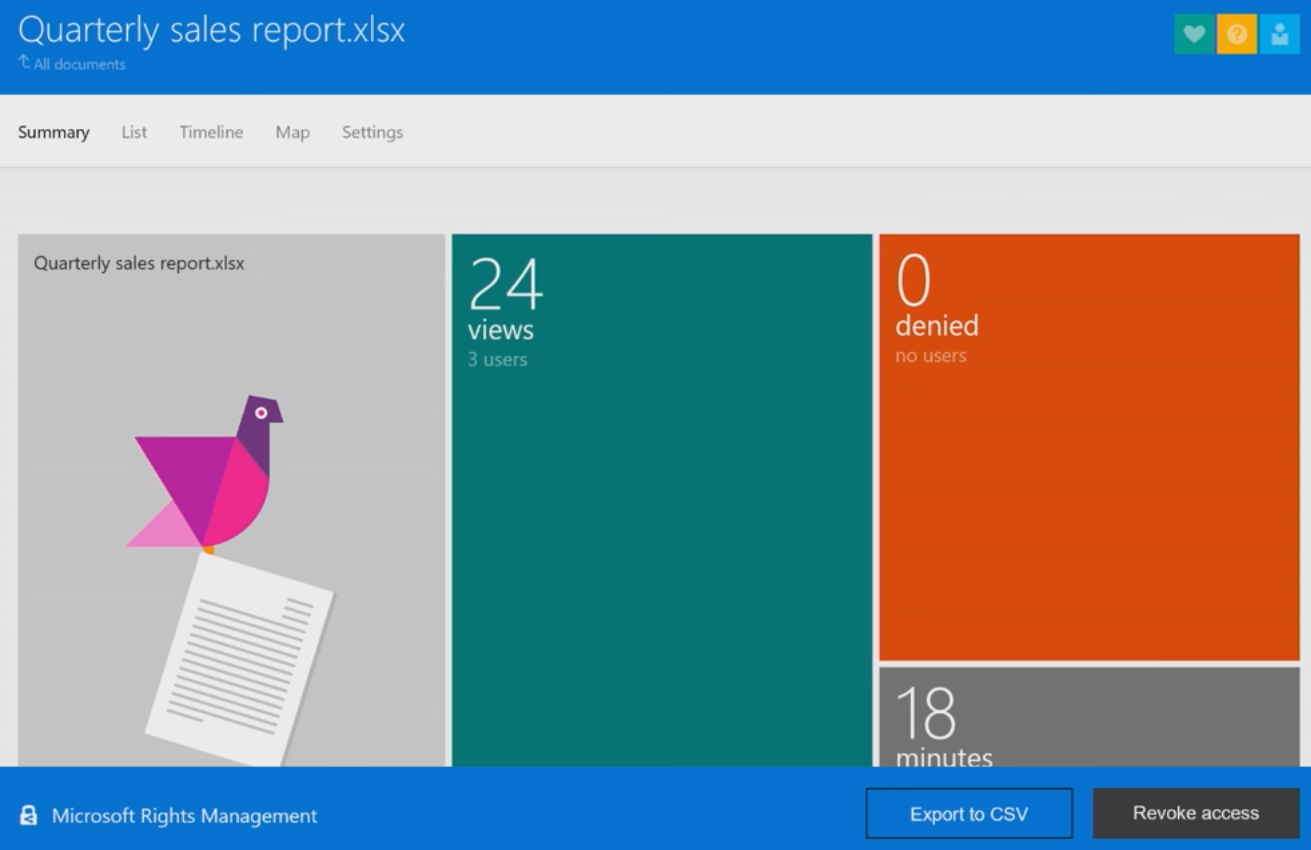
Task: Open the List tab
Action: point(134,132)
